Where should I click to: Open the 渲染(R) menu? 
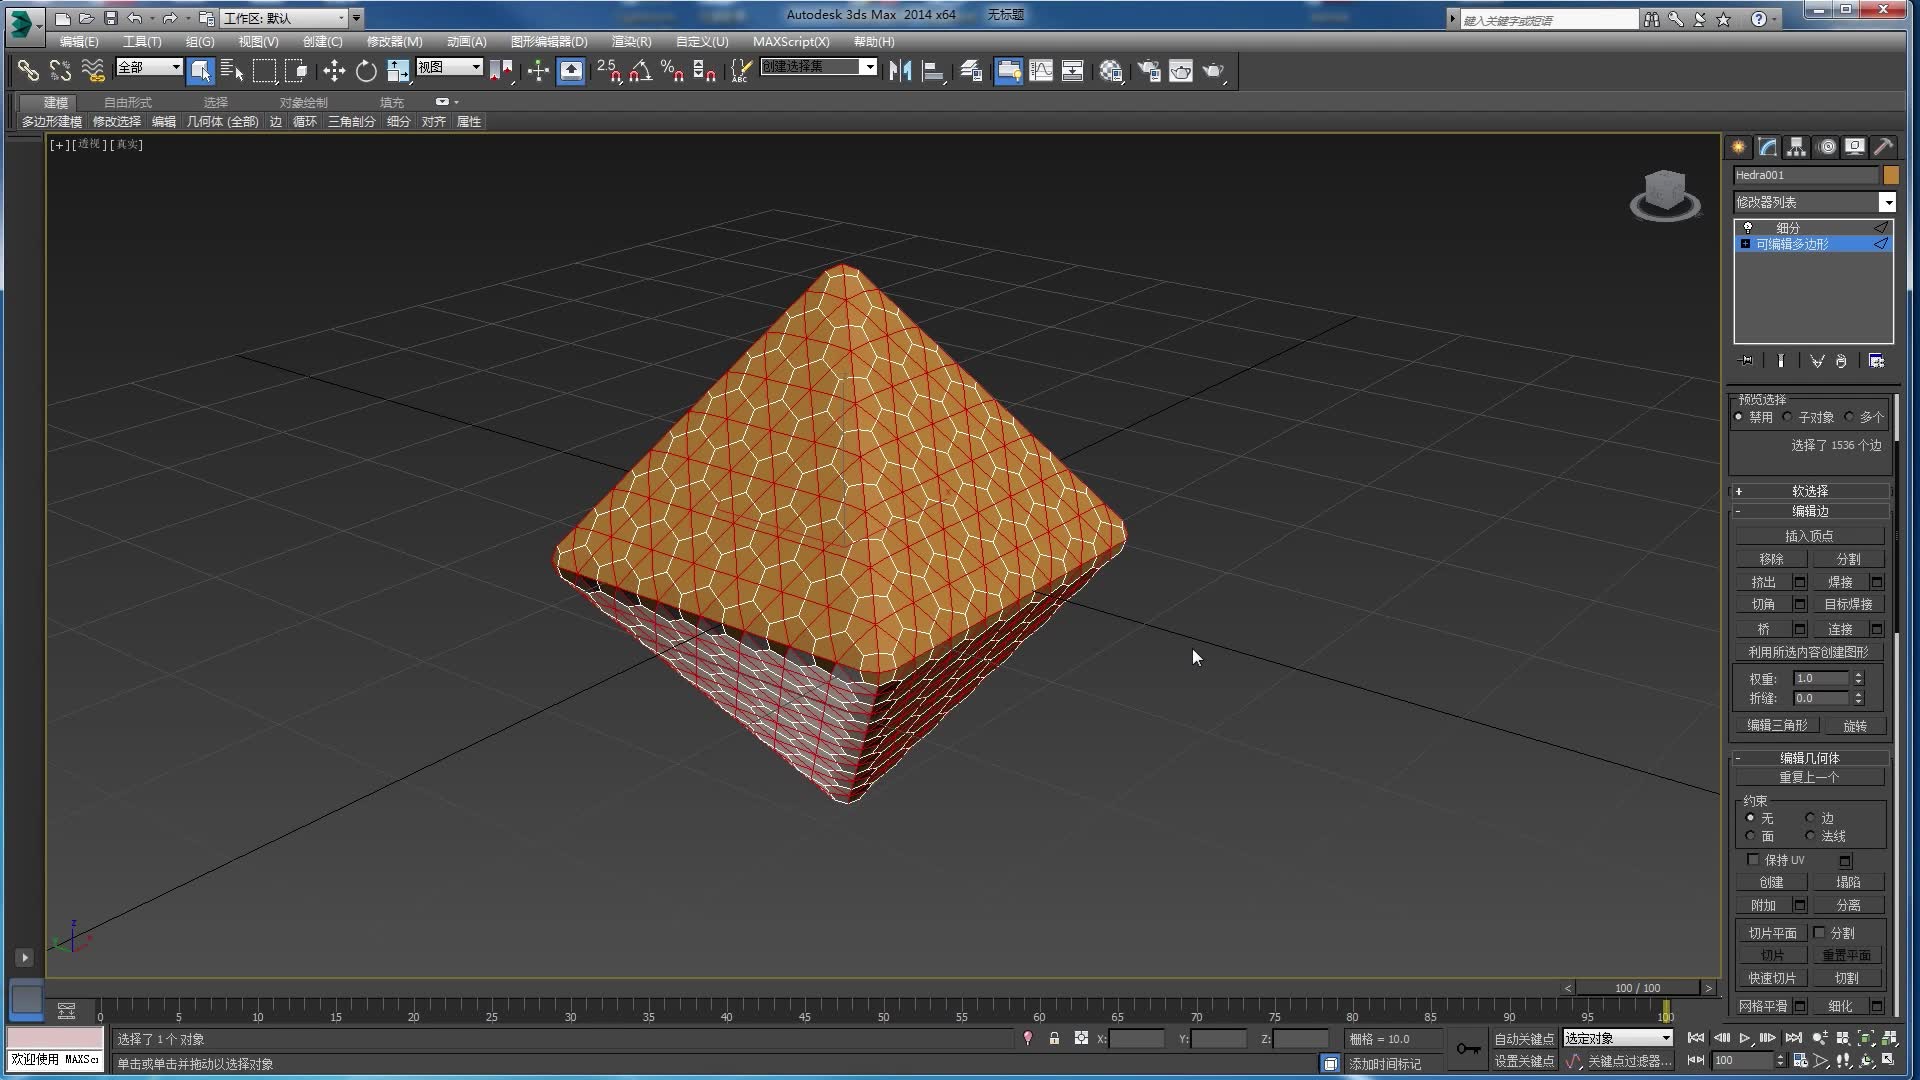tap(628, 41)
